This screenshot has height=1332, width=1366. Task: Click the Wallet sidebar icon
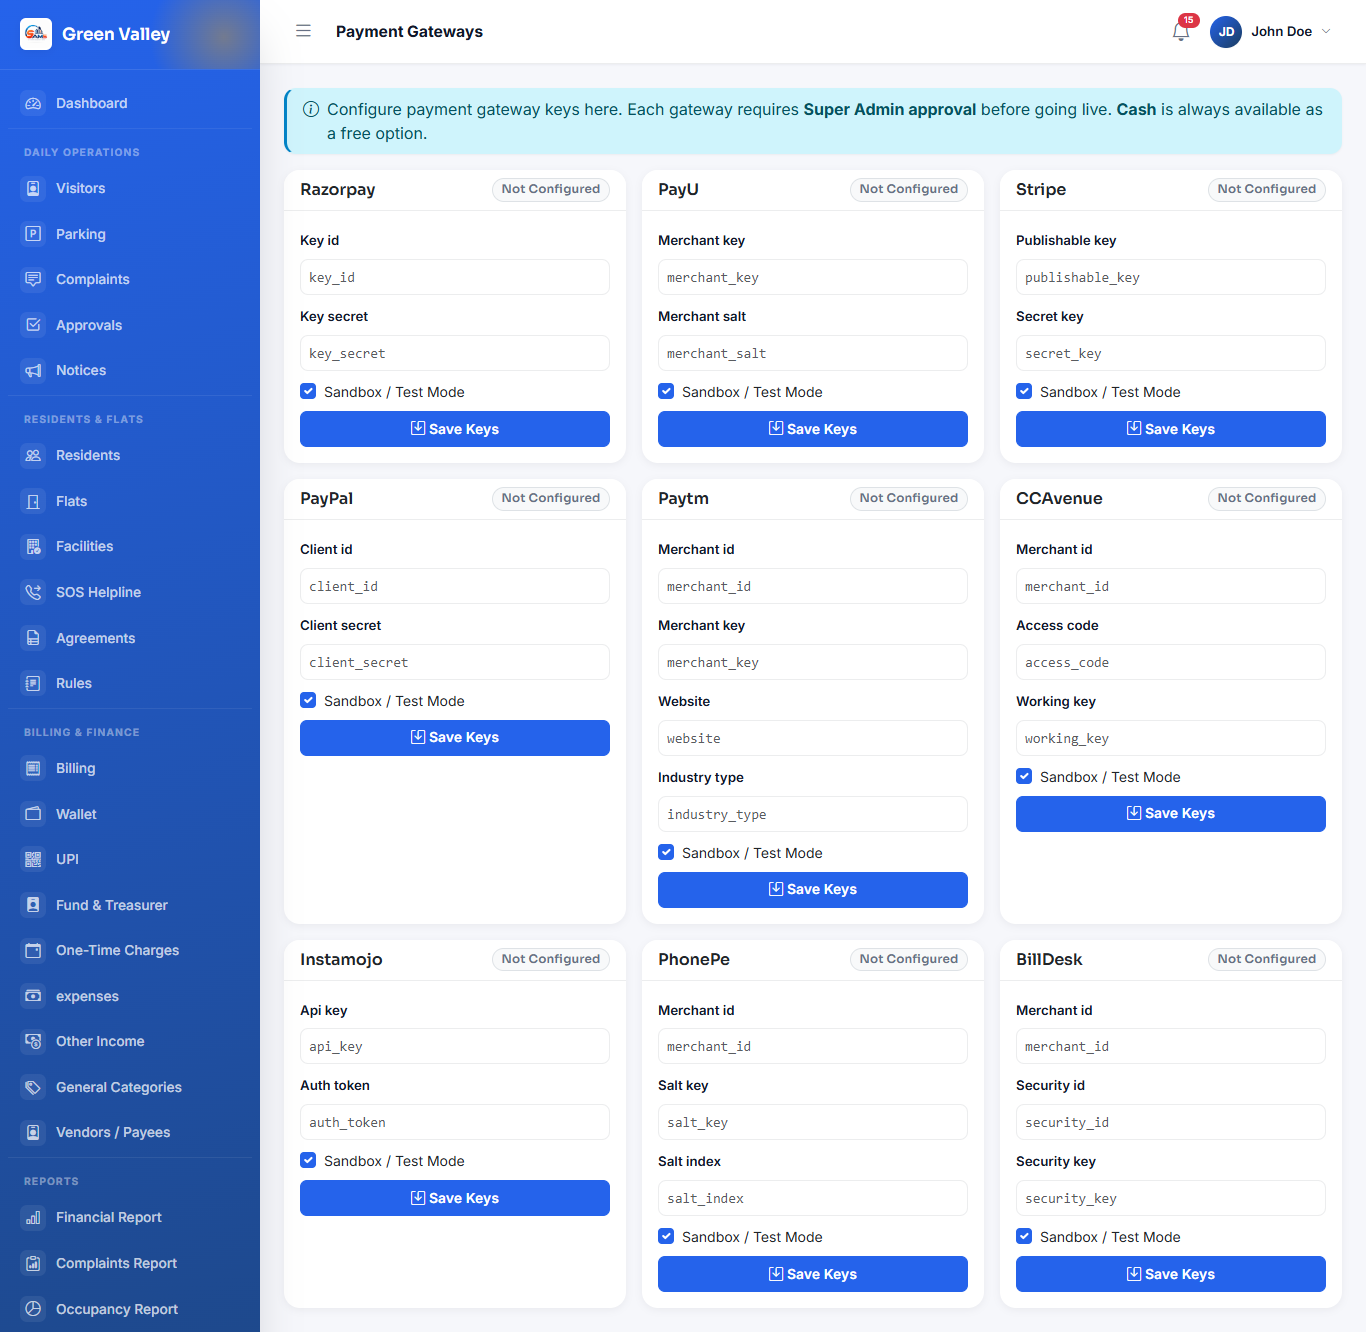pyautogui.click(x=33, y=814)
